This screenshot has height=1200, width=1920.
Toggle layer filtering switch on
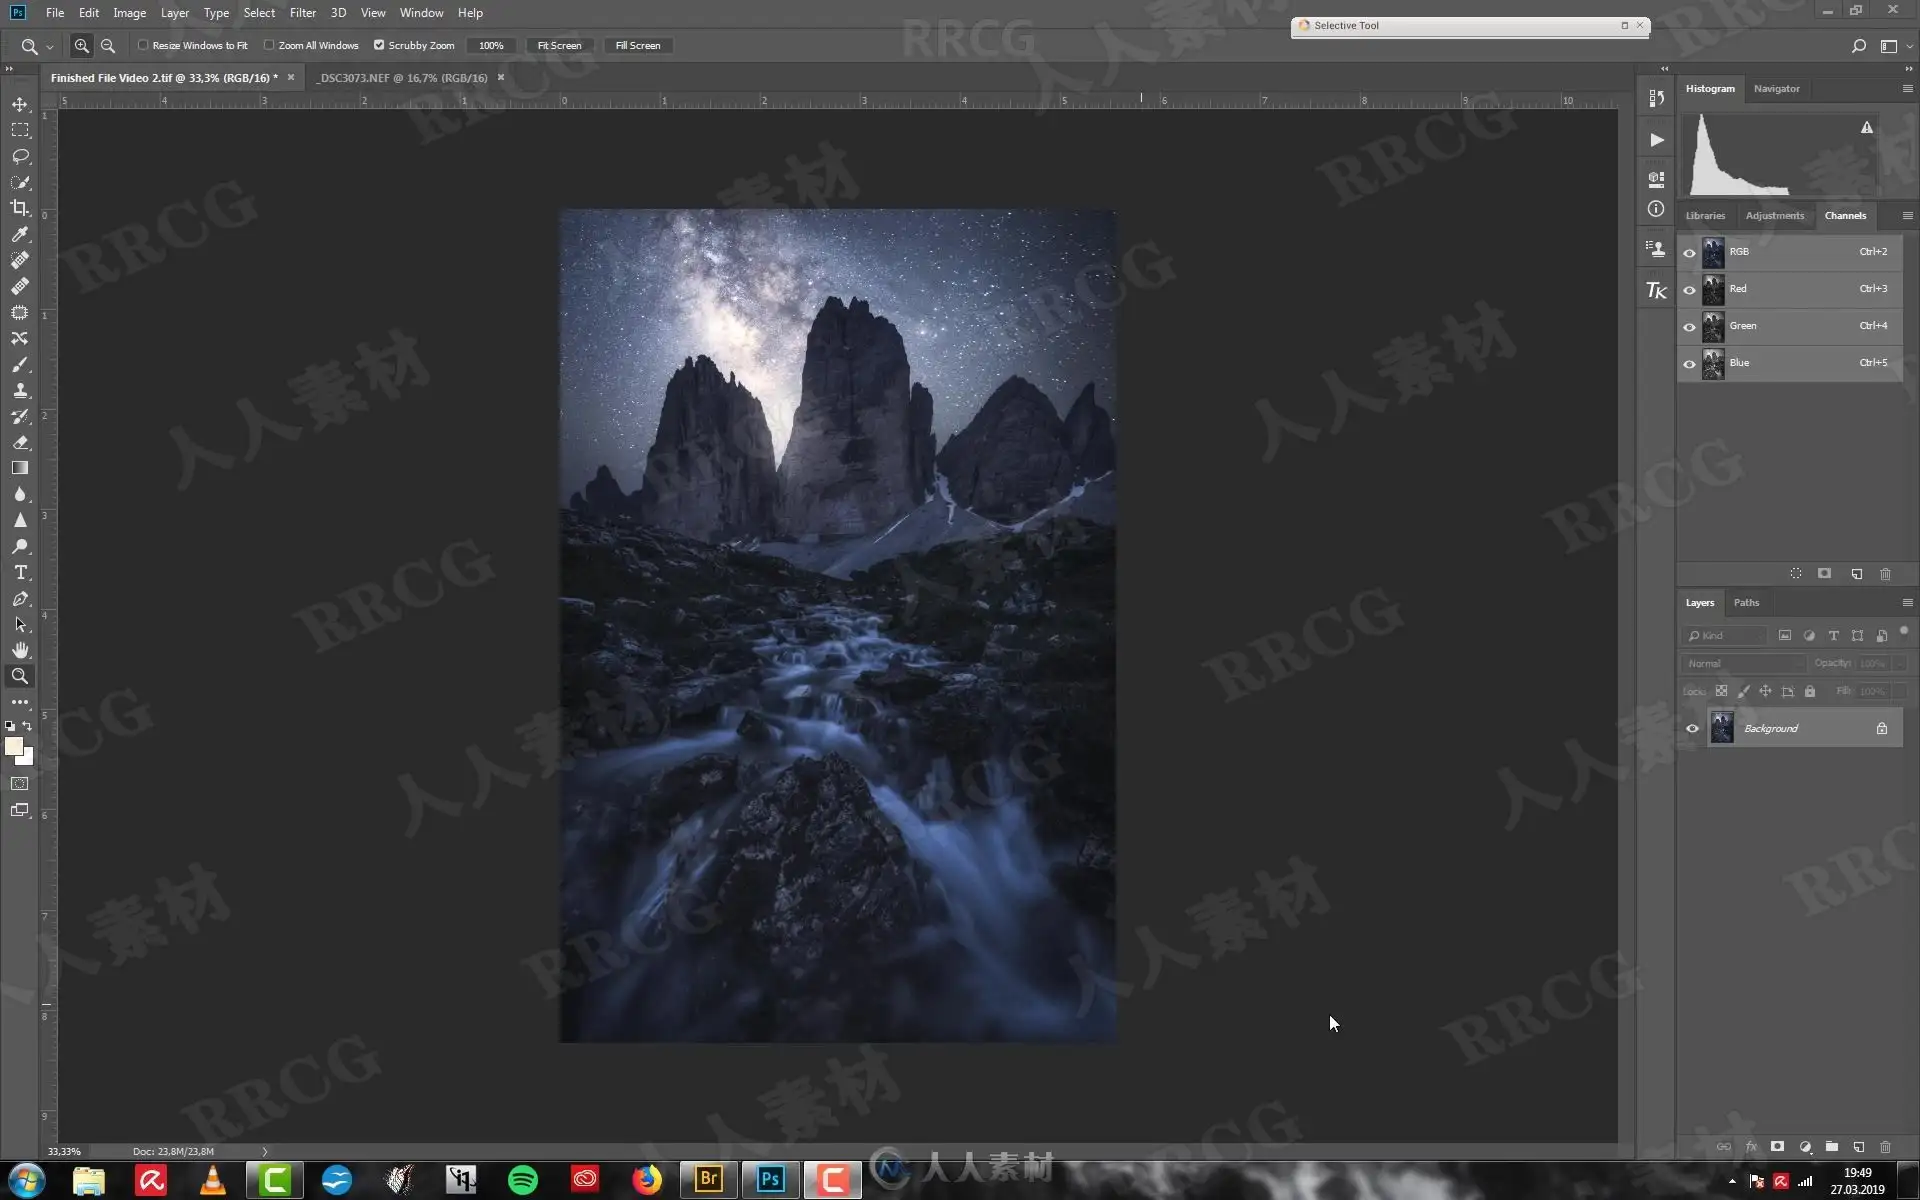[x=1904, y=632]
